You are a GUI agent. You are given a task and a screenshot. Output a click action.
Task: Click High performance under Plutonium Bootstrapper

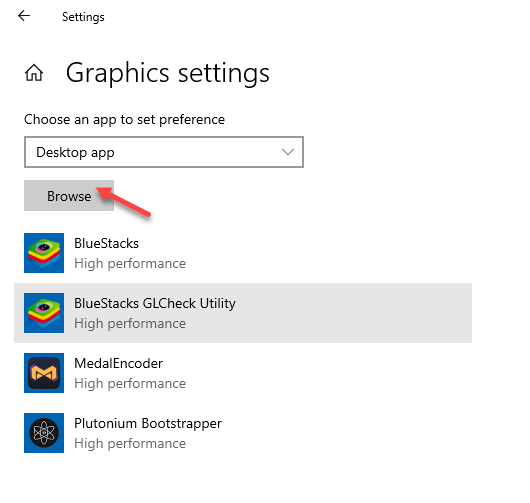pyautogui.click(x=130, y=444)
